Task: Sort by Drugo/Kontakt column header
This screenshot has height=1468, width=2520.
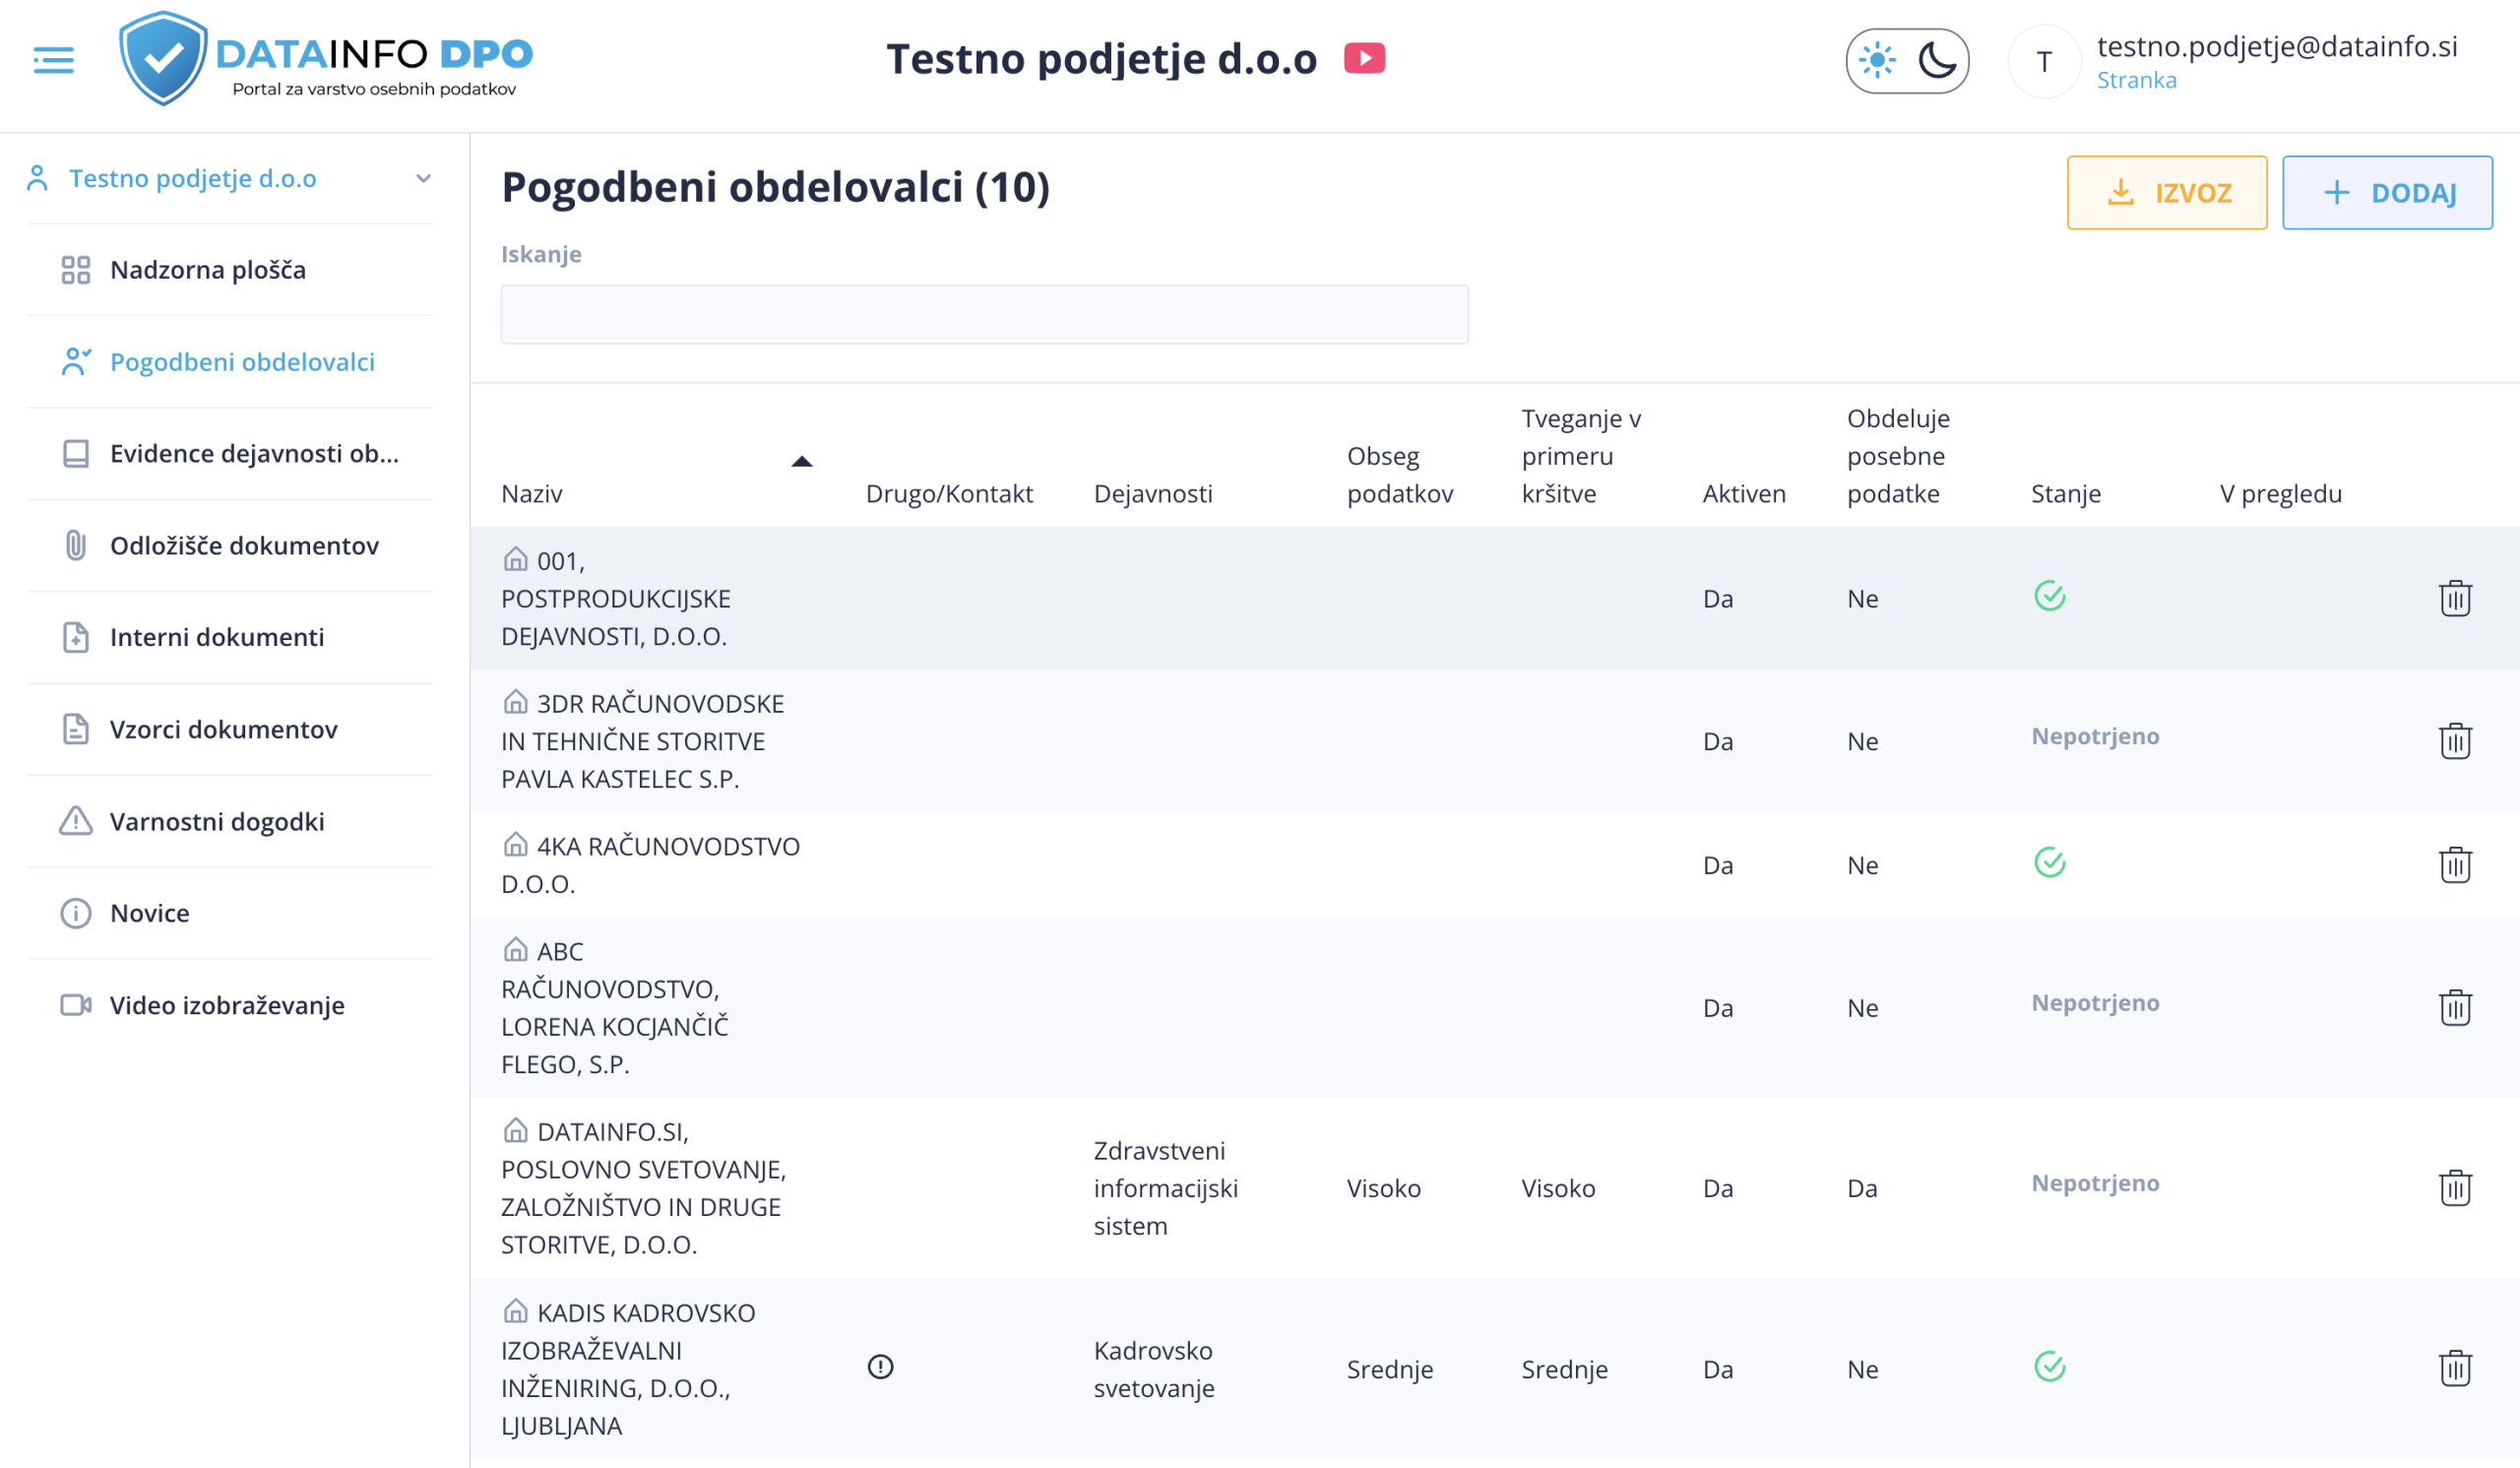Action: (949, 494)
